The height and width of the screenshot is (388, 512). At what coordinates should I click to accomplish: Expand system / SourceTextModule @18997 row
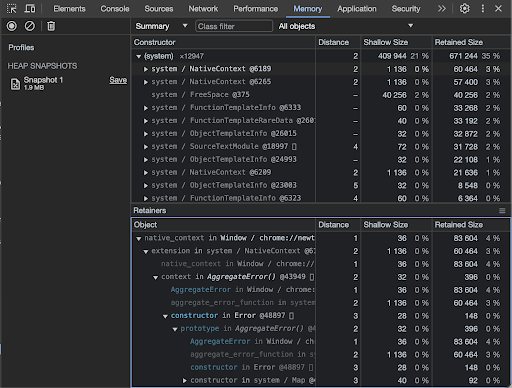coord(146,147)
